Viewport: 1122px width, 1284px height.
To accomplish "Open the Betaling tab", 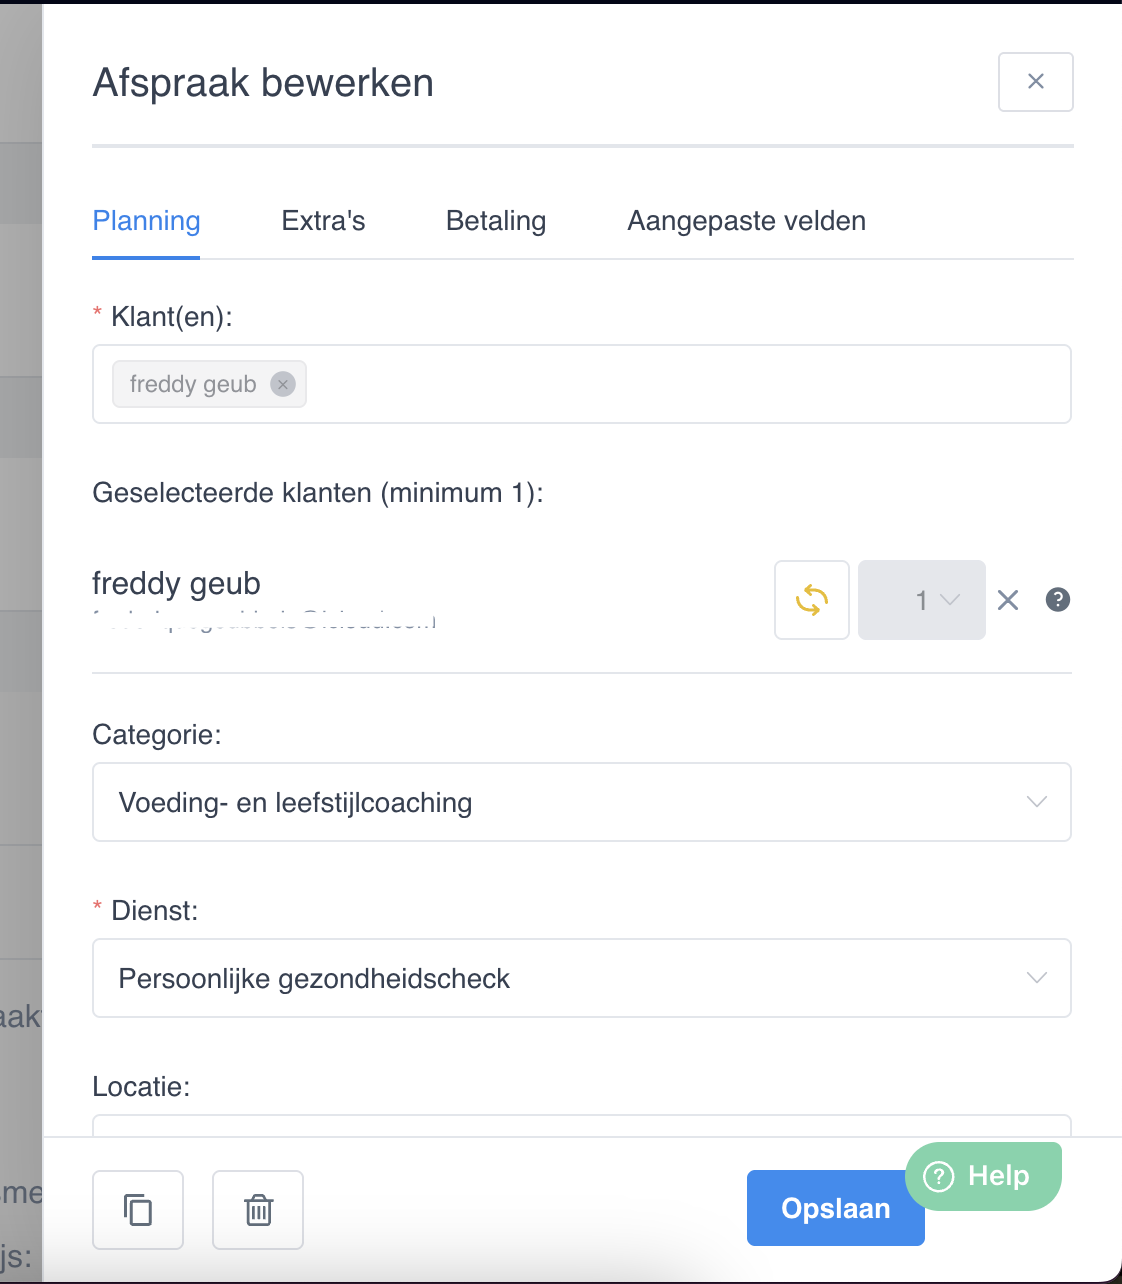I will [496, 221].
